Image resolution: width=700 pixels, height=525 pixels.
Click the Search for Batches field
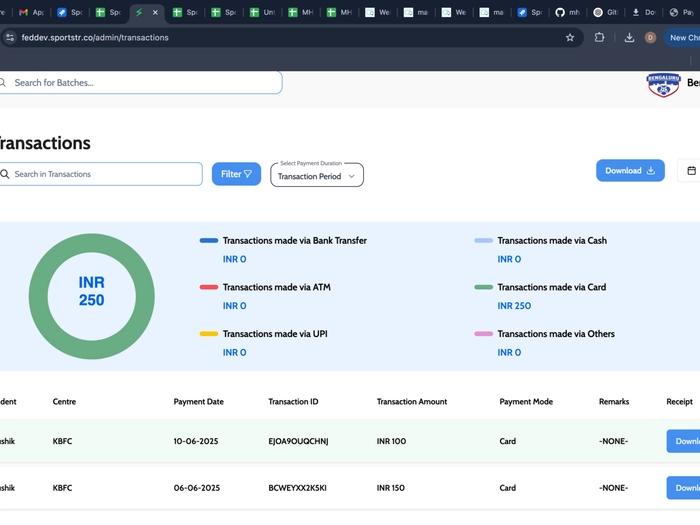pyautogui.click(x=140, y=82)
